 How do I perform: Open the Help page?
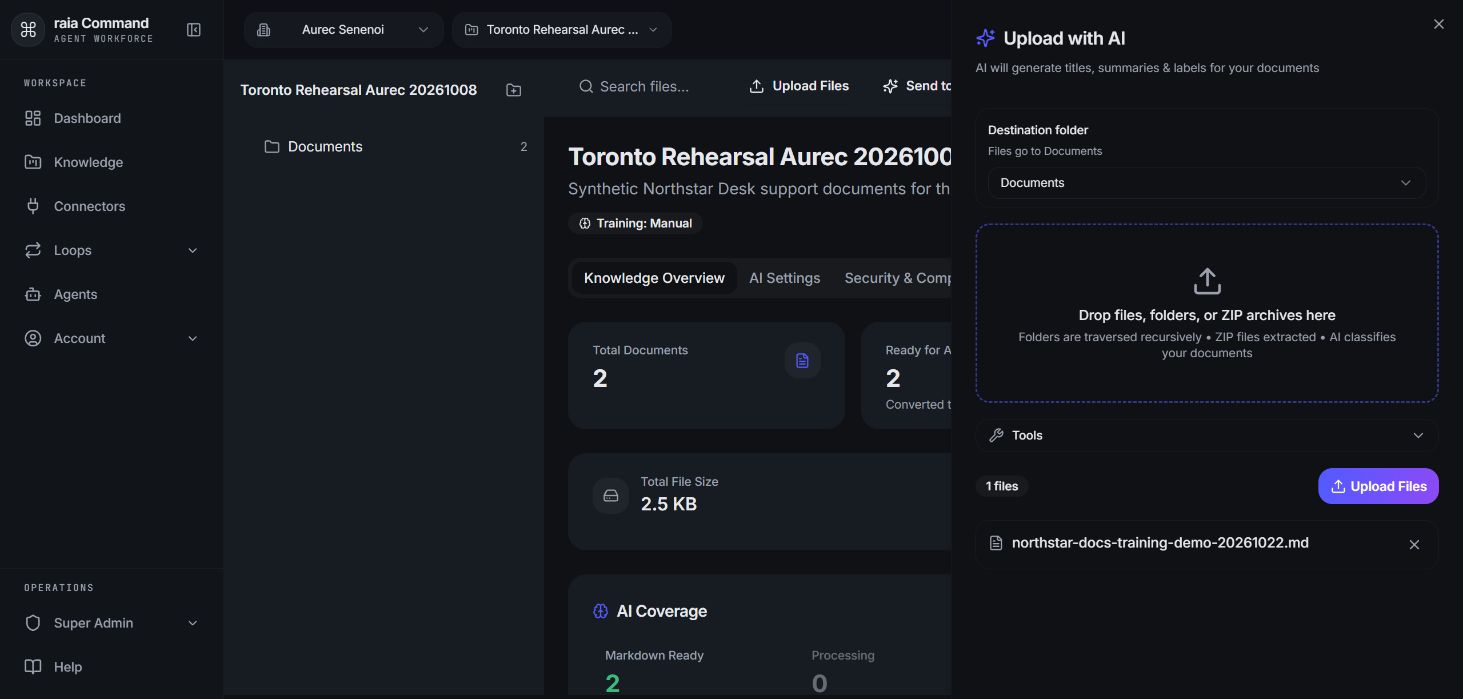click(111, 667)
